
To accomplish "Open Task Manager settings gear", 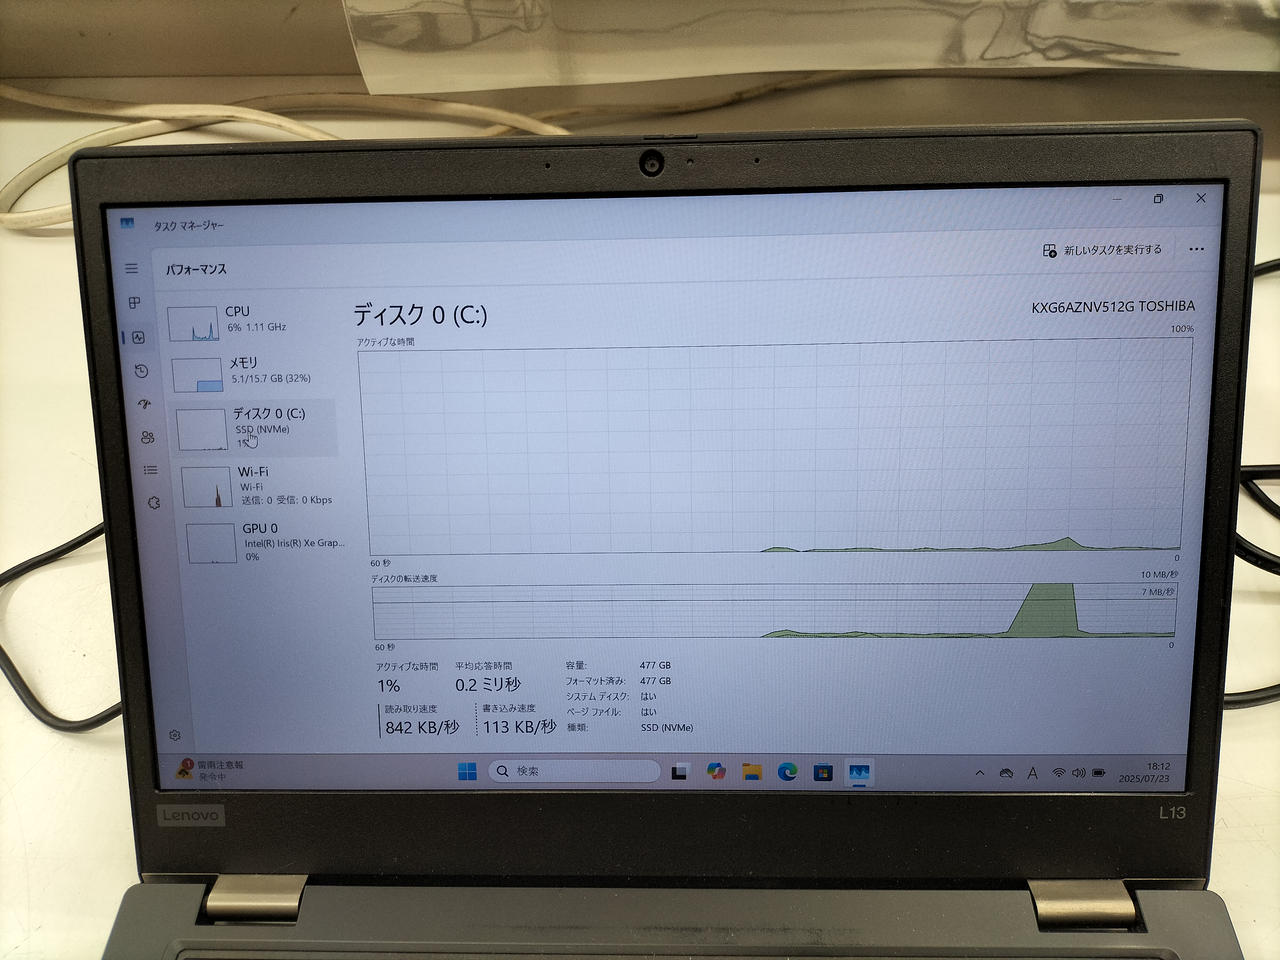I will coord(175,735).
